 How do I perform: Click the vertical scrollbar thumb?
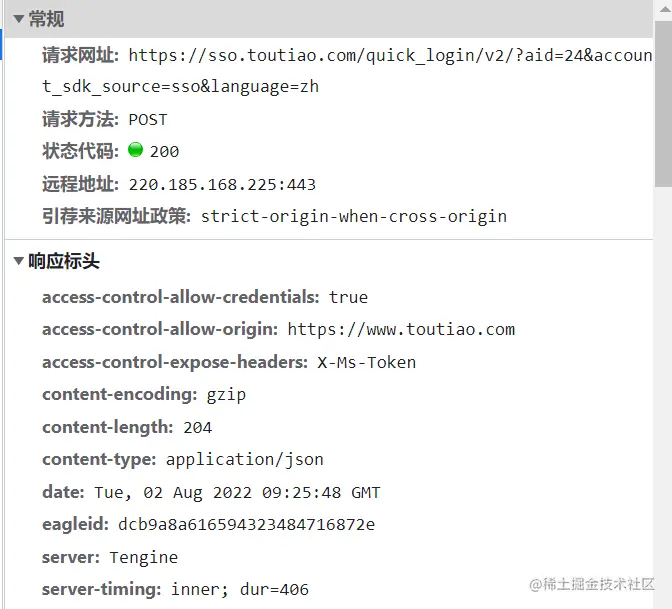(x=663, y=103)
